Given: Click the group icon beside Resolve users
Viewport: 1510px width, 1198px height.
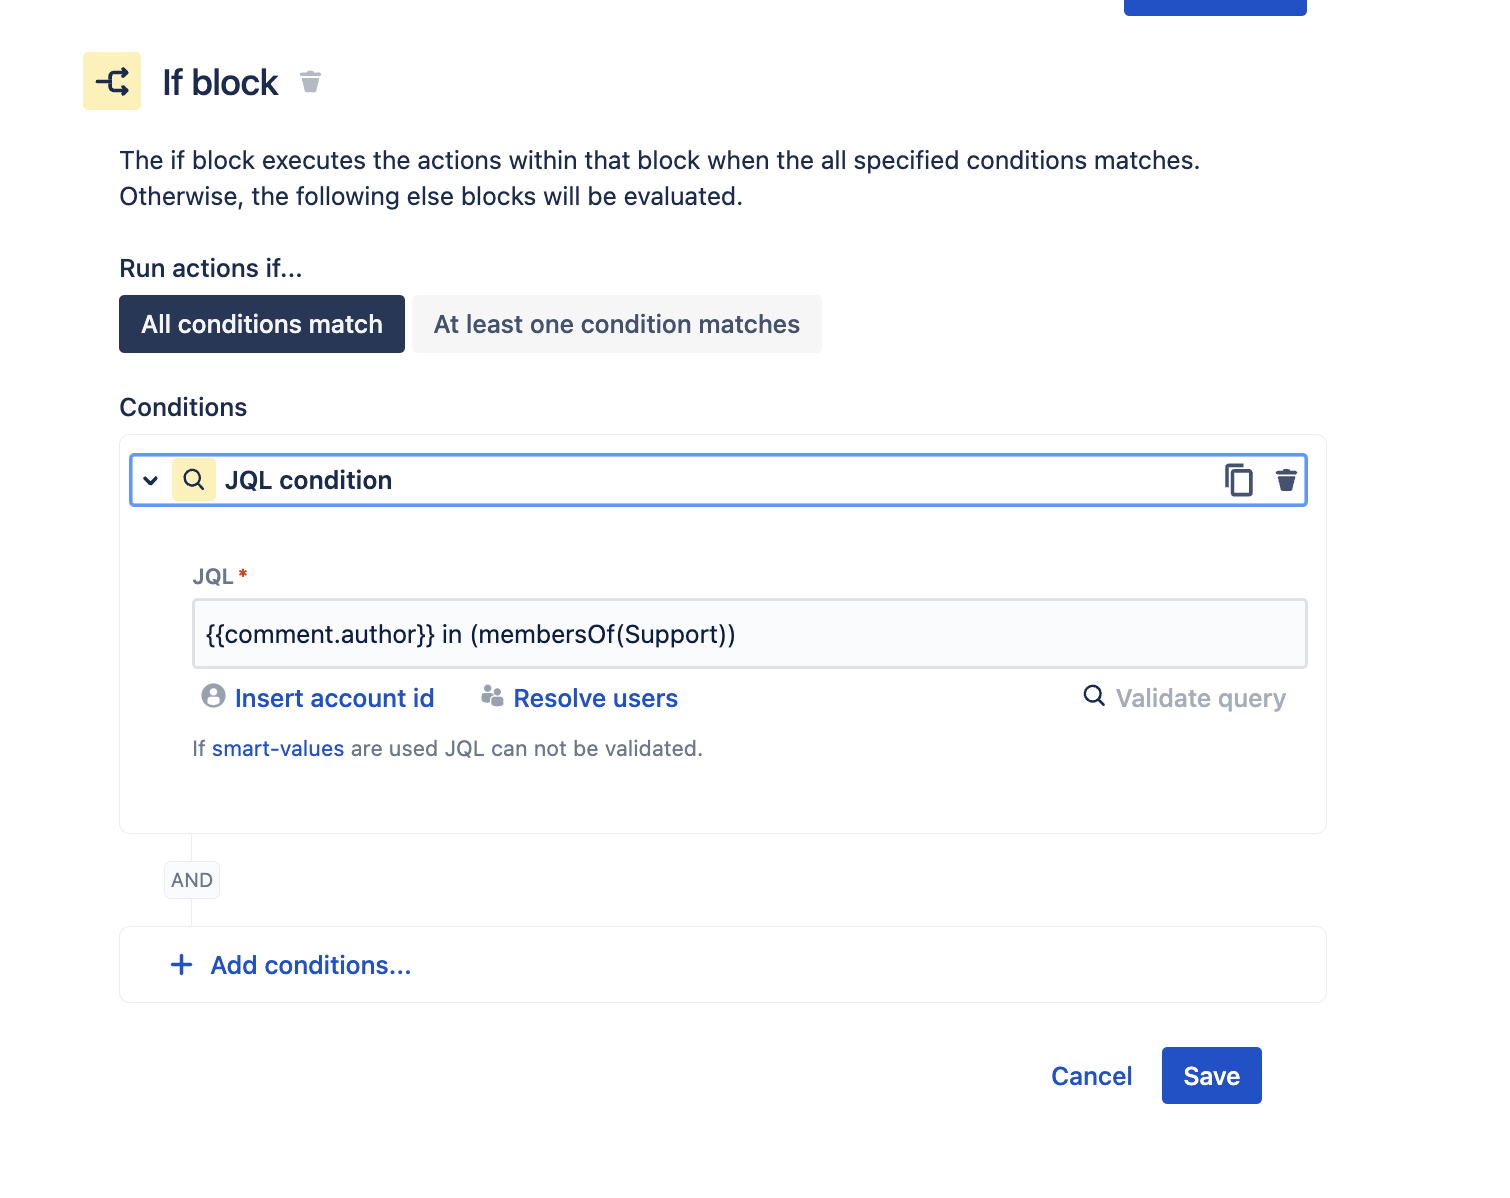Looking at the screenshot, I should coord(492,696).
